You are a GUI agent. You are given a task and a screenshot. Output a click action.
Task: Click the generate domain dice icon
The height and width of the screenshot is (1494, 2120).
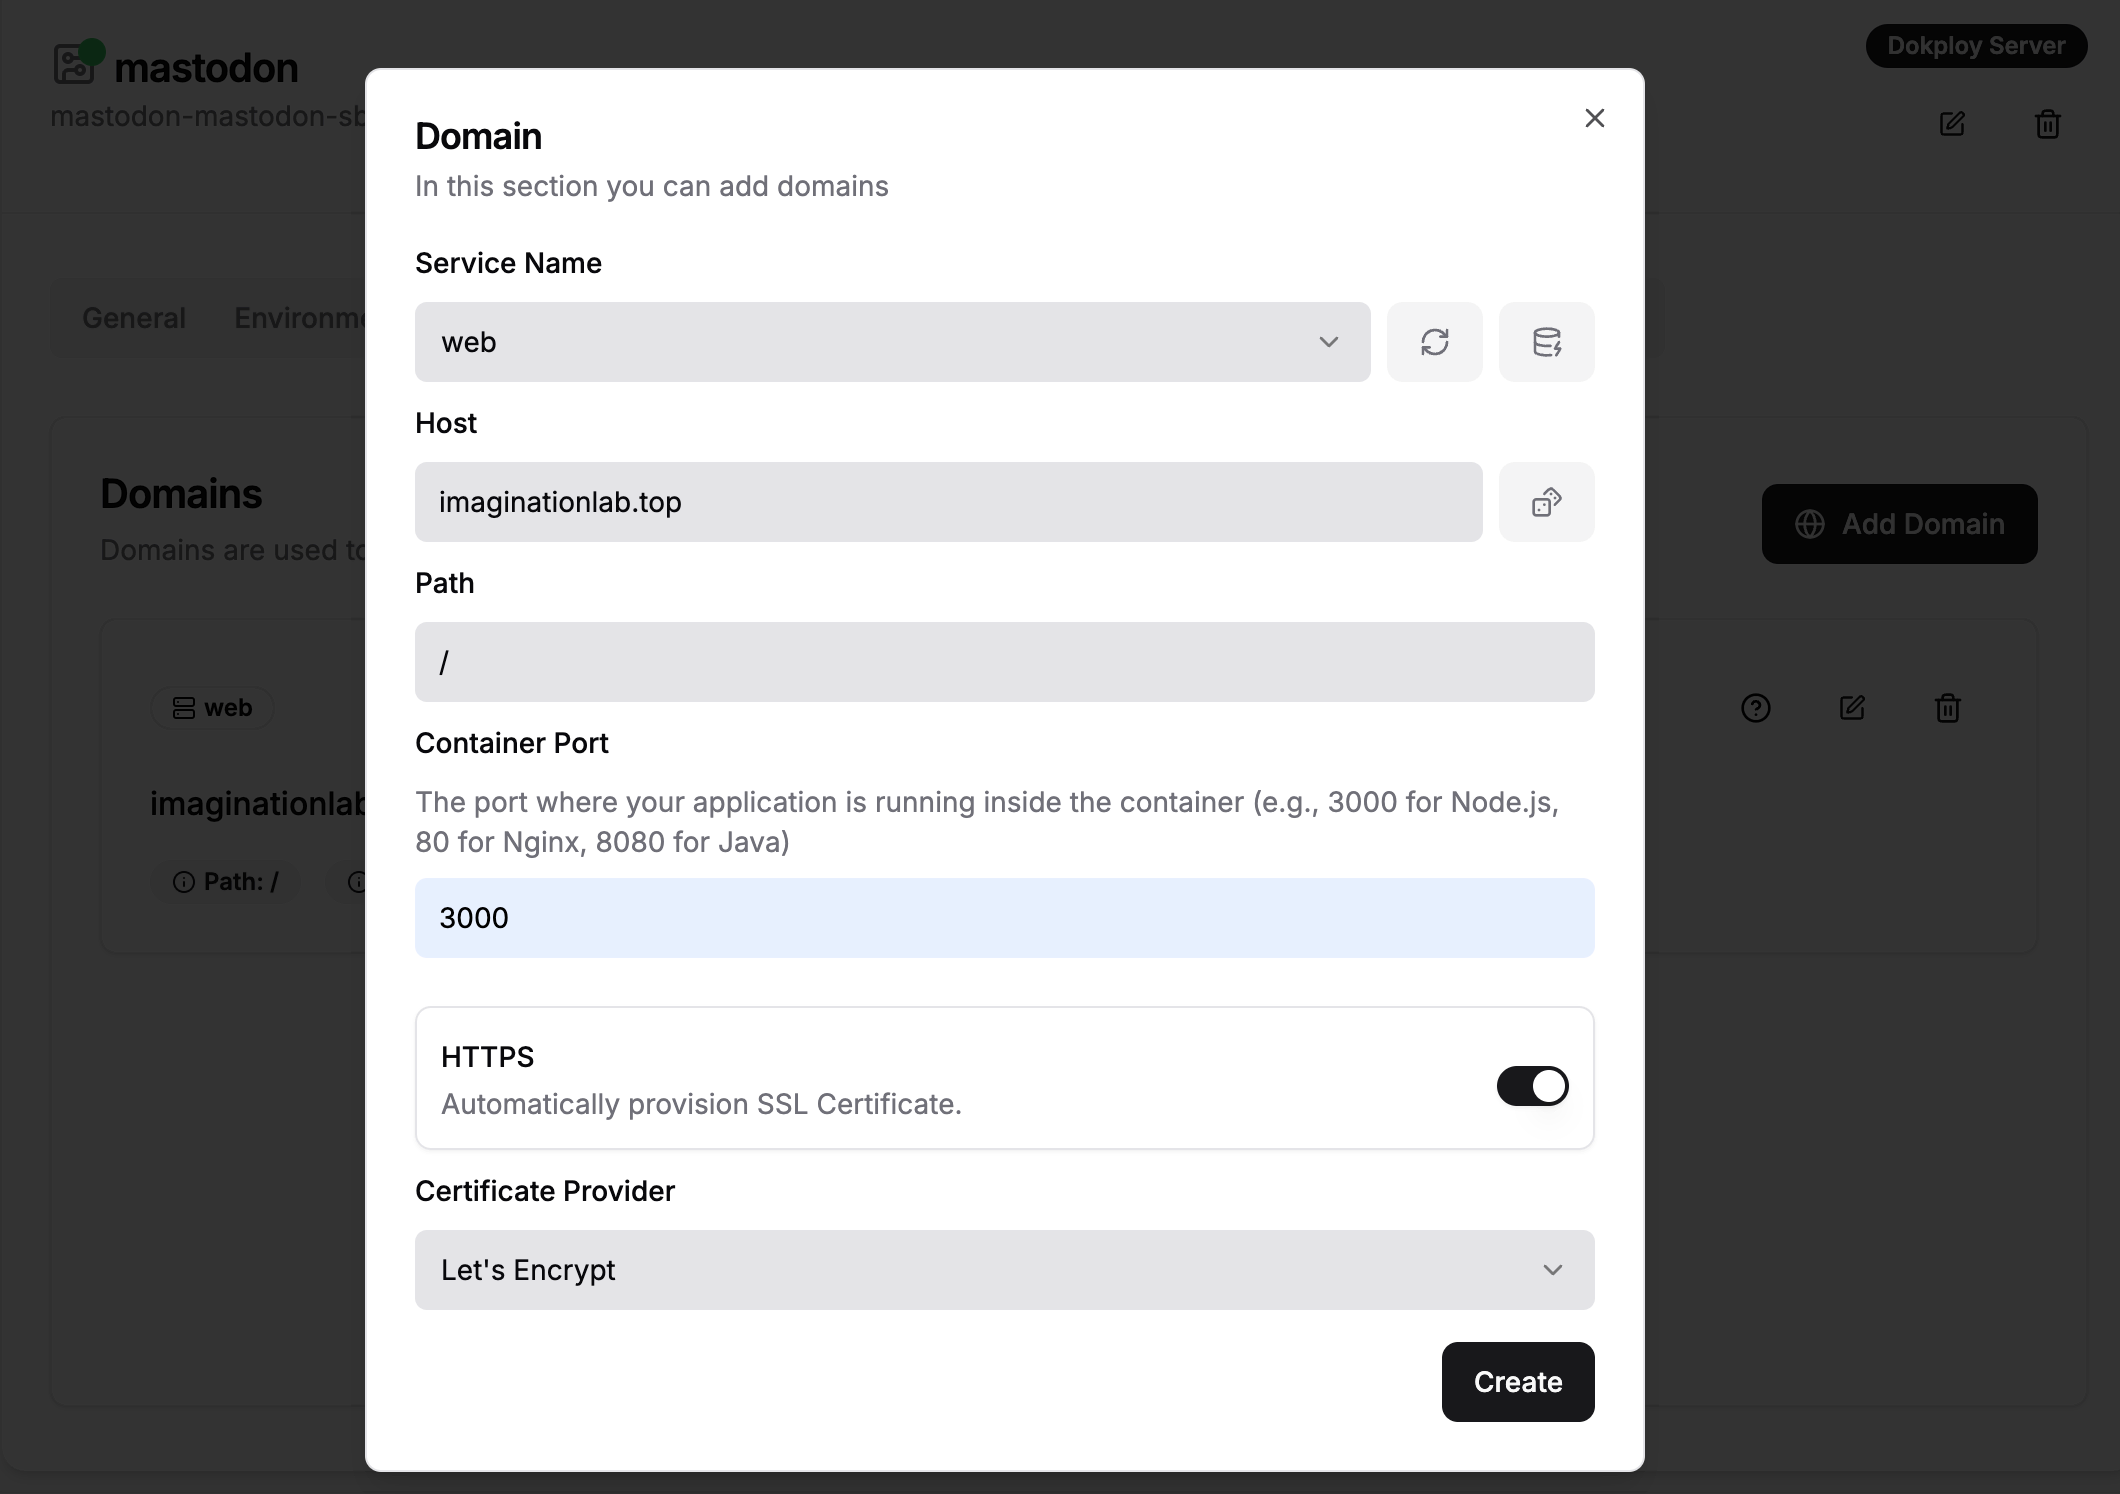pyautogui.click(x=1546, y=502)
